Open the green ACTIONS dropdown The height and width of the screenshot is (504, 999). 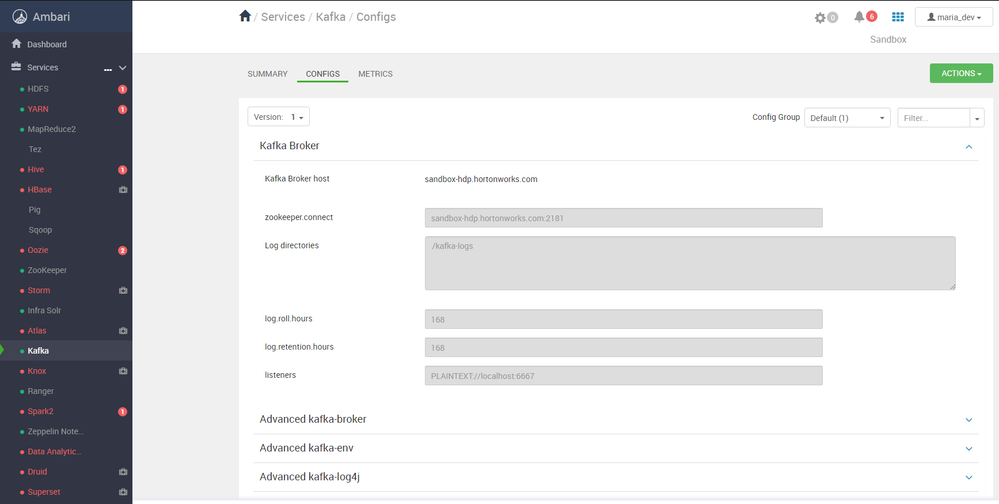961,73
